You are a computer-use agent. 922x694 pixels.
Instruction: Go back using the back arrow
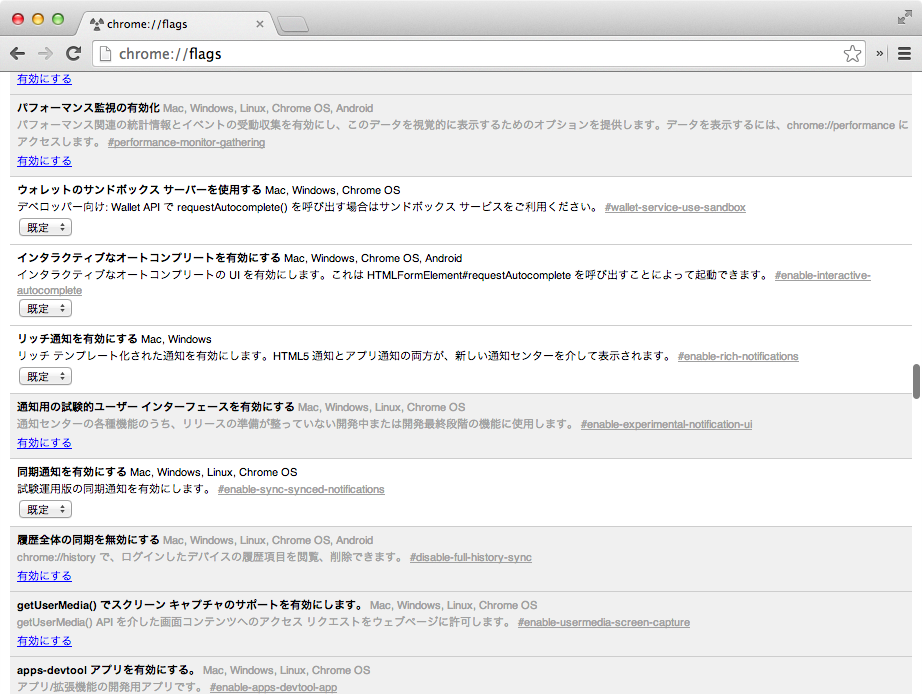[x=18, y=54]
